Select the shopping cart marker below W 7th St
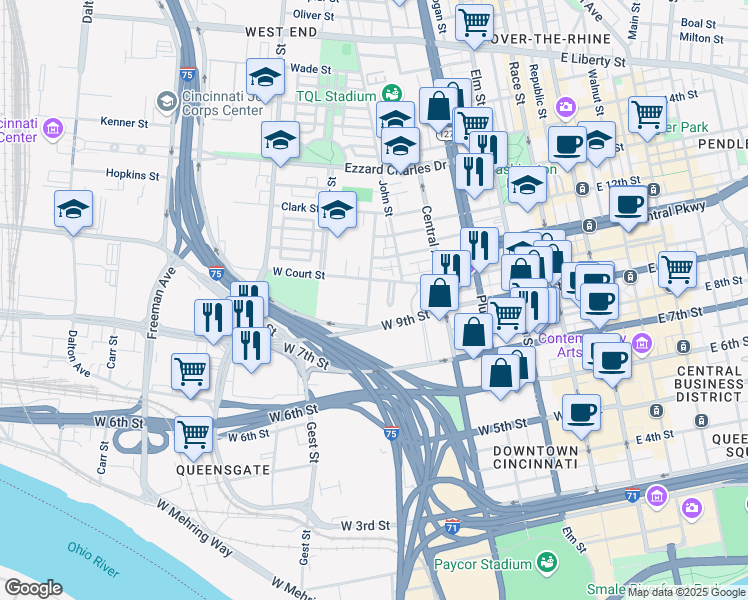 190,373
